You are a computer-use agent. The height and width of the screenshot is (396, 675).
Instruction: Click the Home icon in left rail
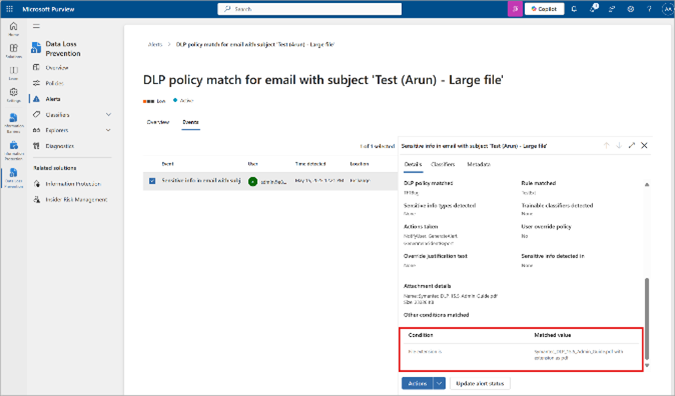tap(14, 28)
